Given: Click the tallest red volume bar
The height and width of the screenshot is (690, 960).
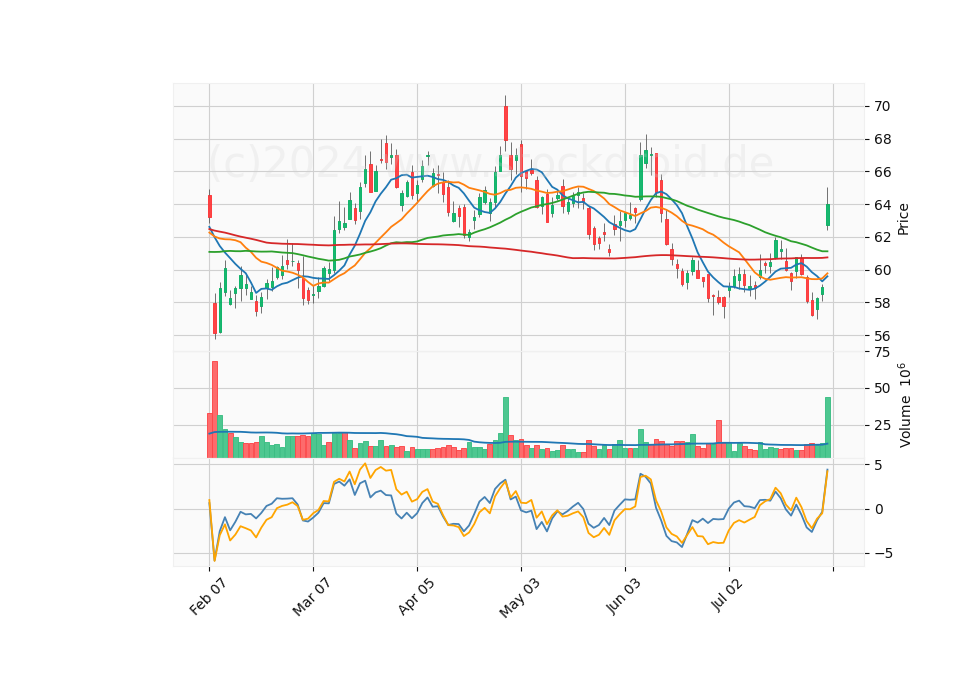Looking at the screenshot, I should pyautogui.click(x=215, y=410).
